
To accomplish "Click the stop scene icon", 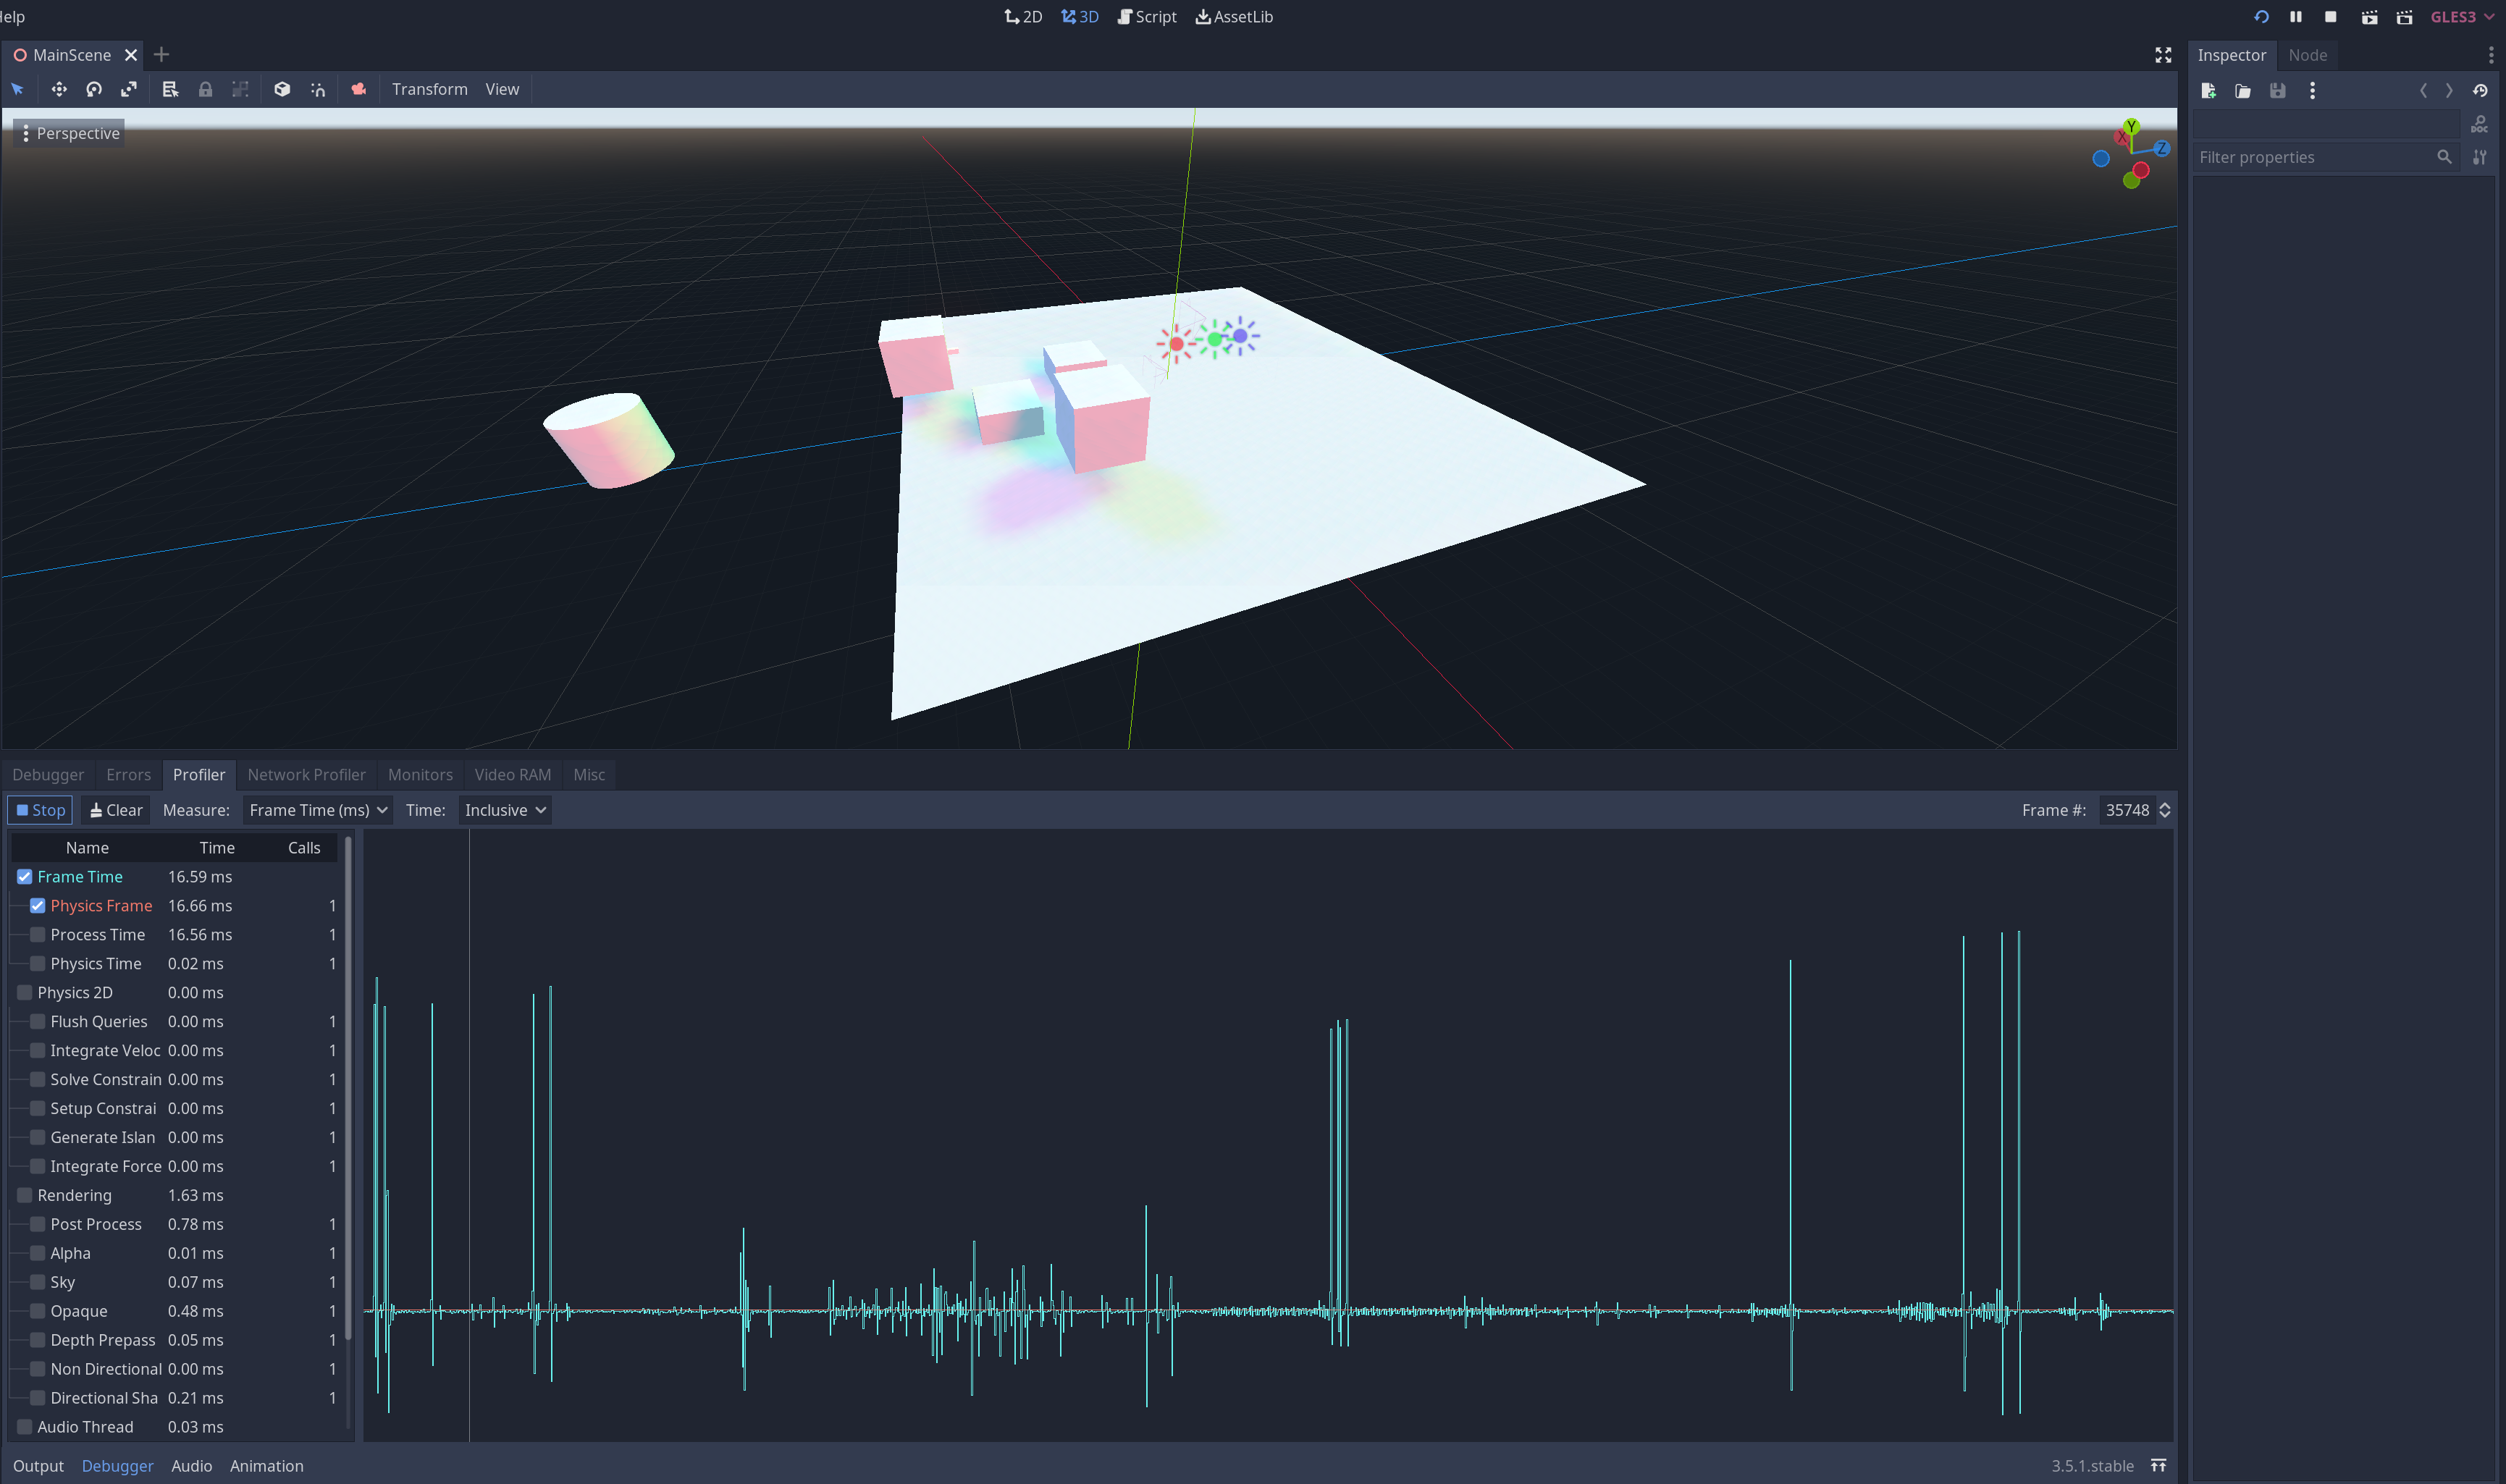I will 2331,17.
